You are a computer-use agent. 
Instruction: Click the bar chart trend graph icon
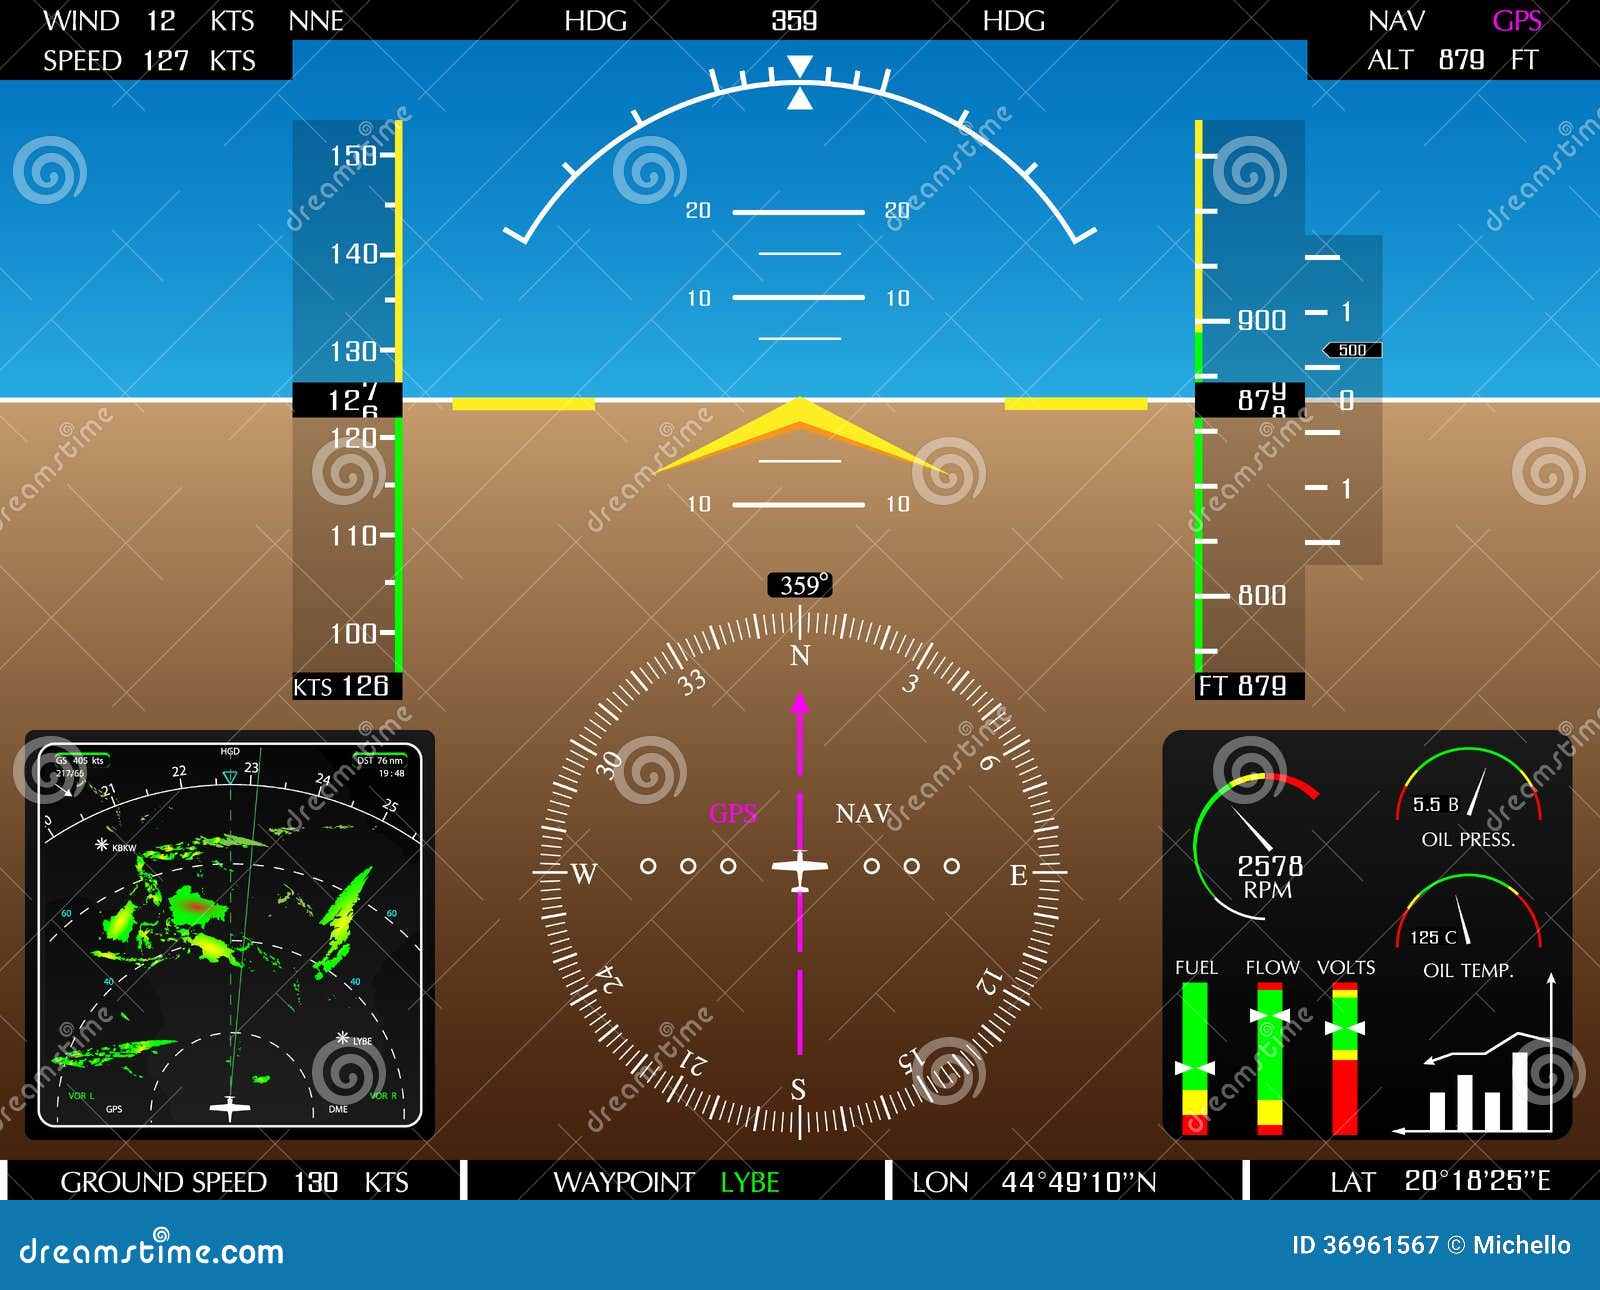1475,1055
